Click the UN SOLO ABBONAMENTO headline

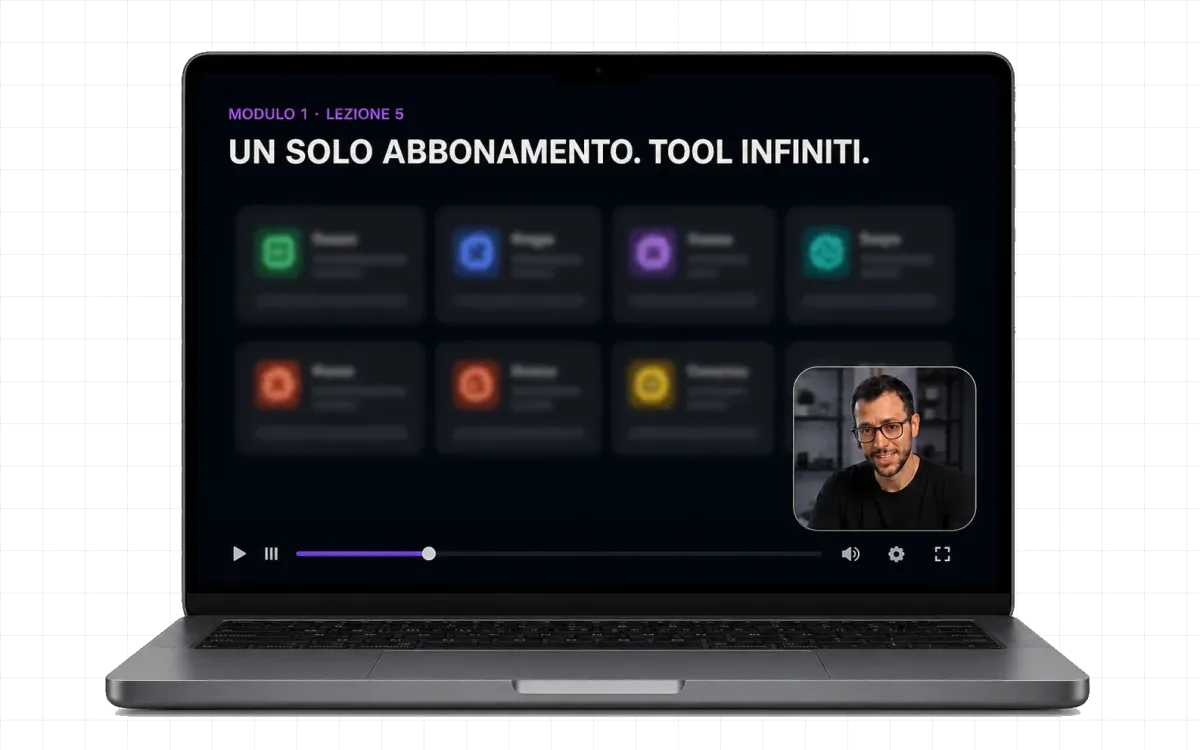click(x=549, y=153)
